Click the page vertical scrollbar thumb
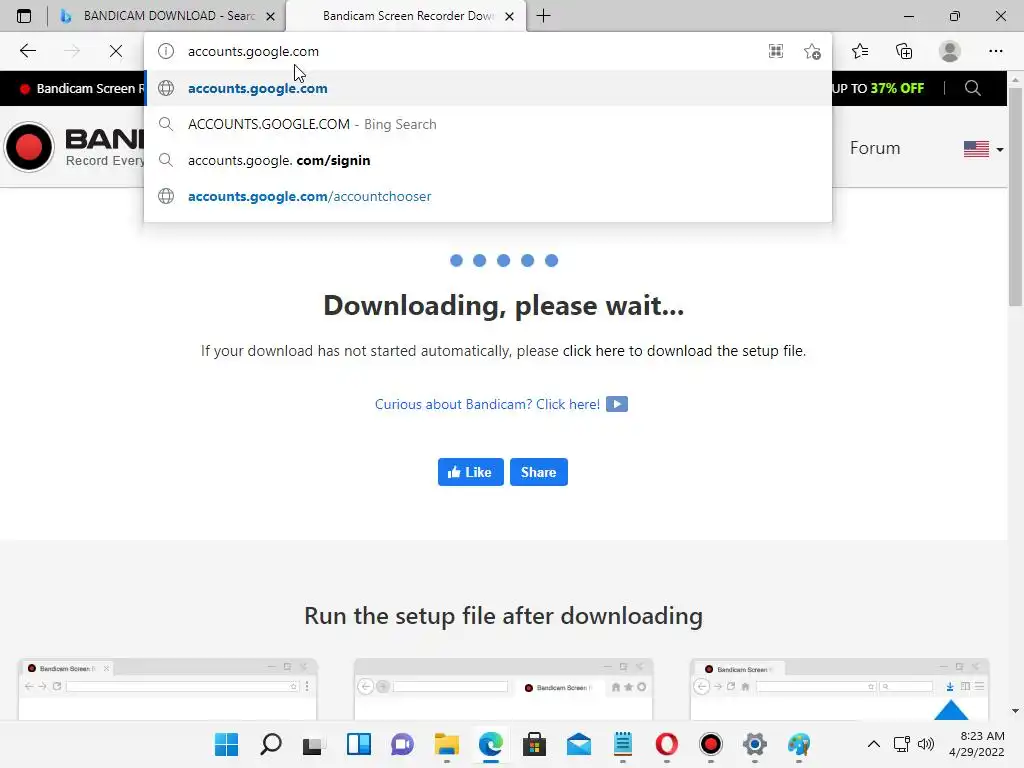 point(1015,196)
